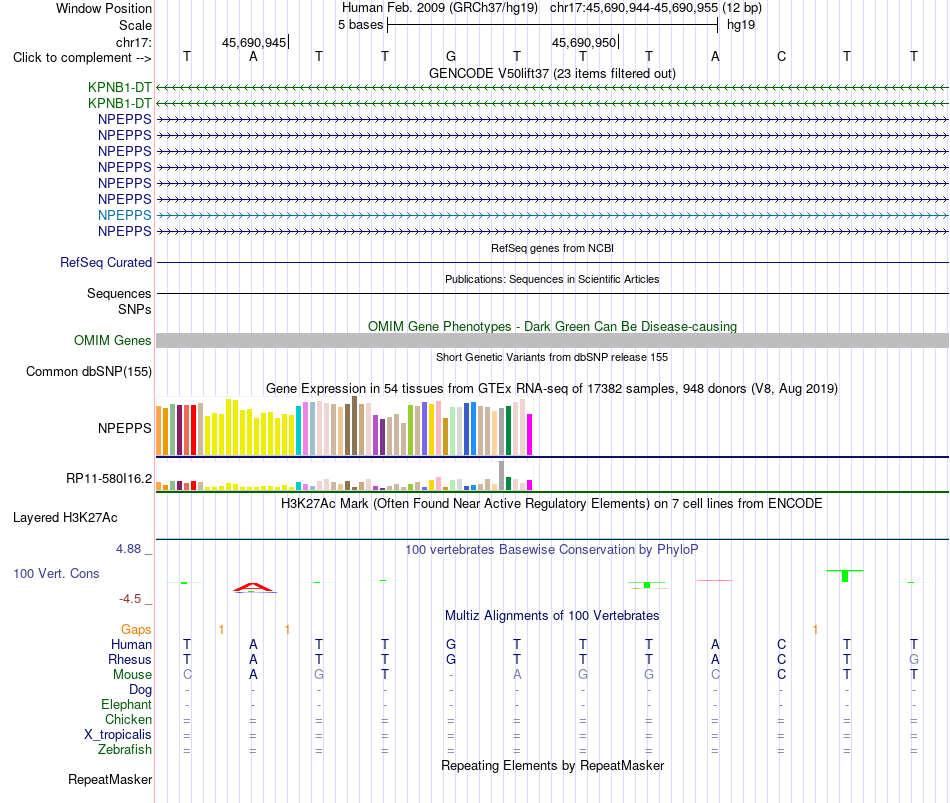Image resolution: width=950 pixels, height=803 pixels.
Task: Click the -4.5 PhyloP lower limit
Action: 130,599
